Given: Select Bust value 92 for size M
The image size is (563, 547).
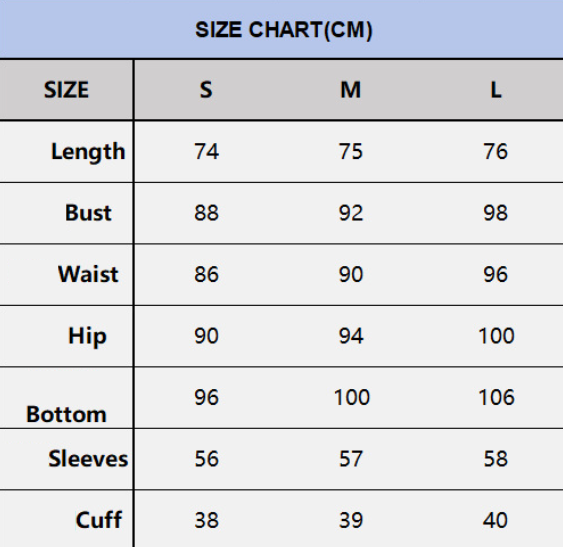Looking at the screenshot, I should click(351, 213).
